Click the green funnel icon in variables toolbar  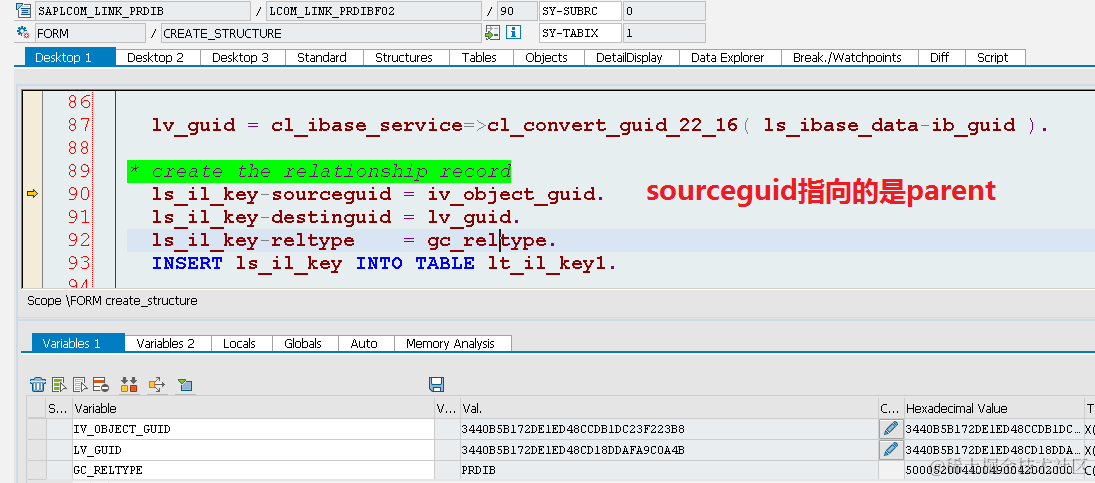coord(185,384)
